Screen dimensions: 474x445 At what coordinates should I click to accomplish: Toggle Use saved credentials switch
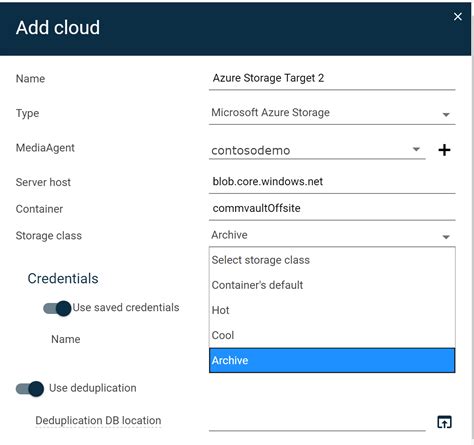pyautogui.click(x=57, y=308)
